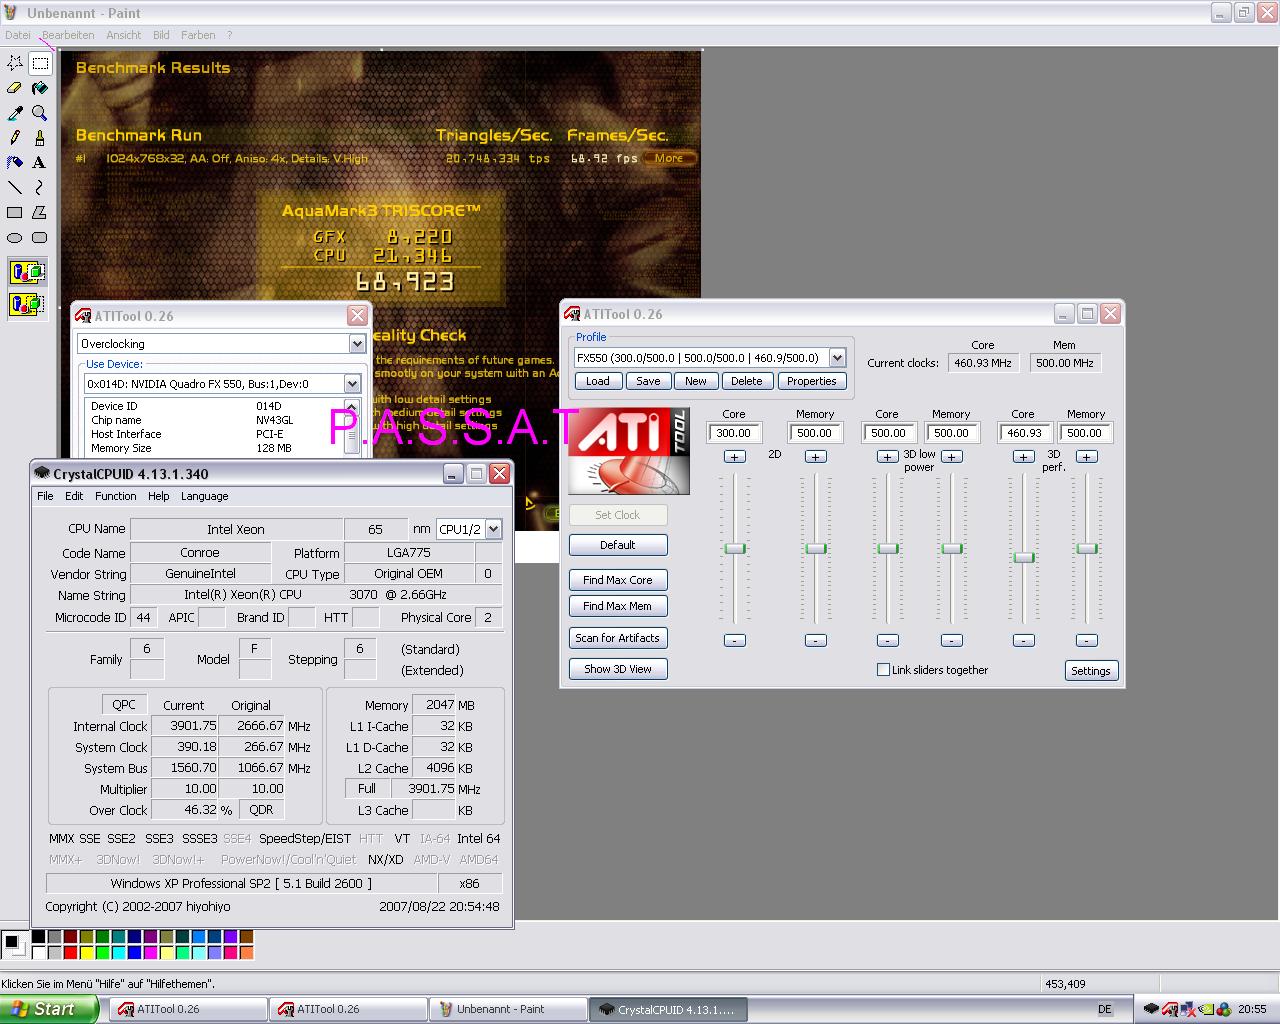Select the Curve tool in Paint
Viewport: 1280px width, 1024px height.
pyautogui.click(x=40, y=187)
